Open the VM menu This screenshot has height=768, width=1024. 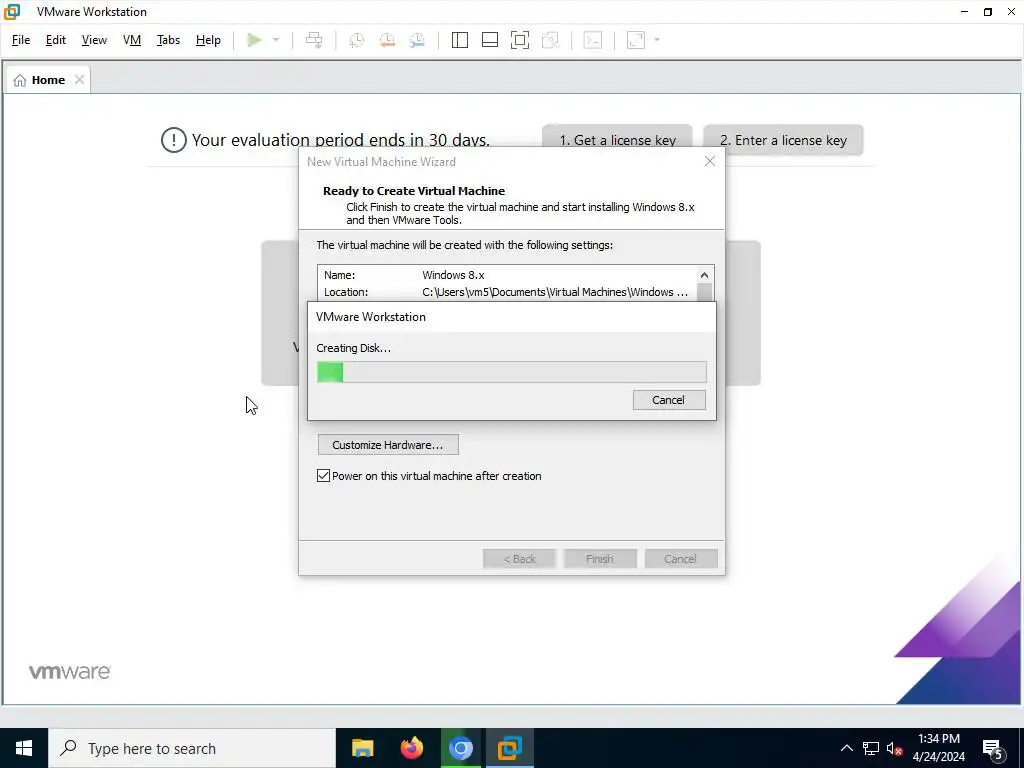(x=132, y=40)
